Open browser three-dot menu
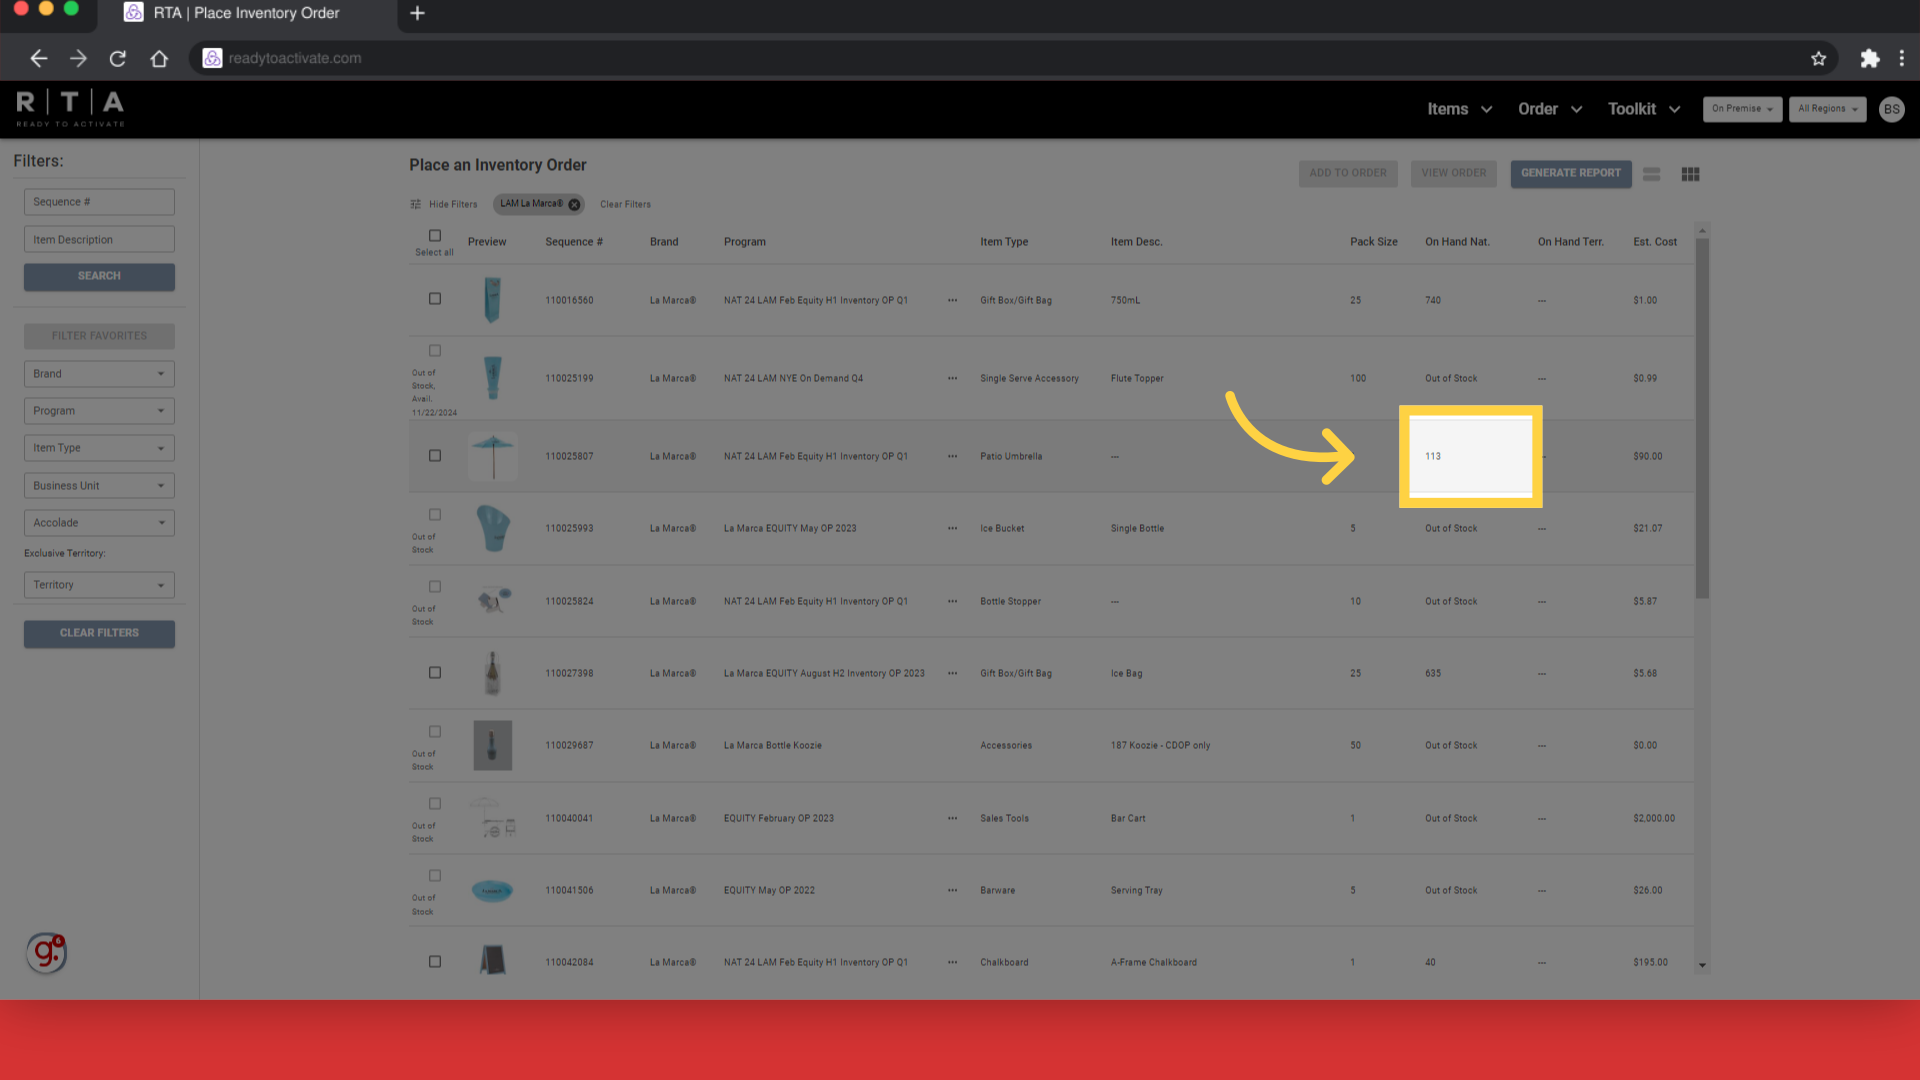 1902,58
